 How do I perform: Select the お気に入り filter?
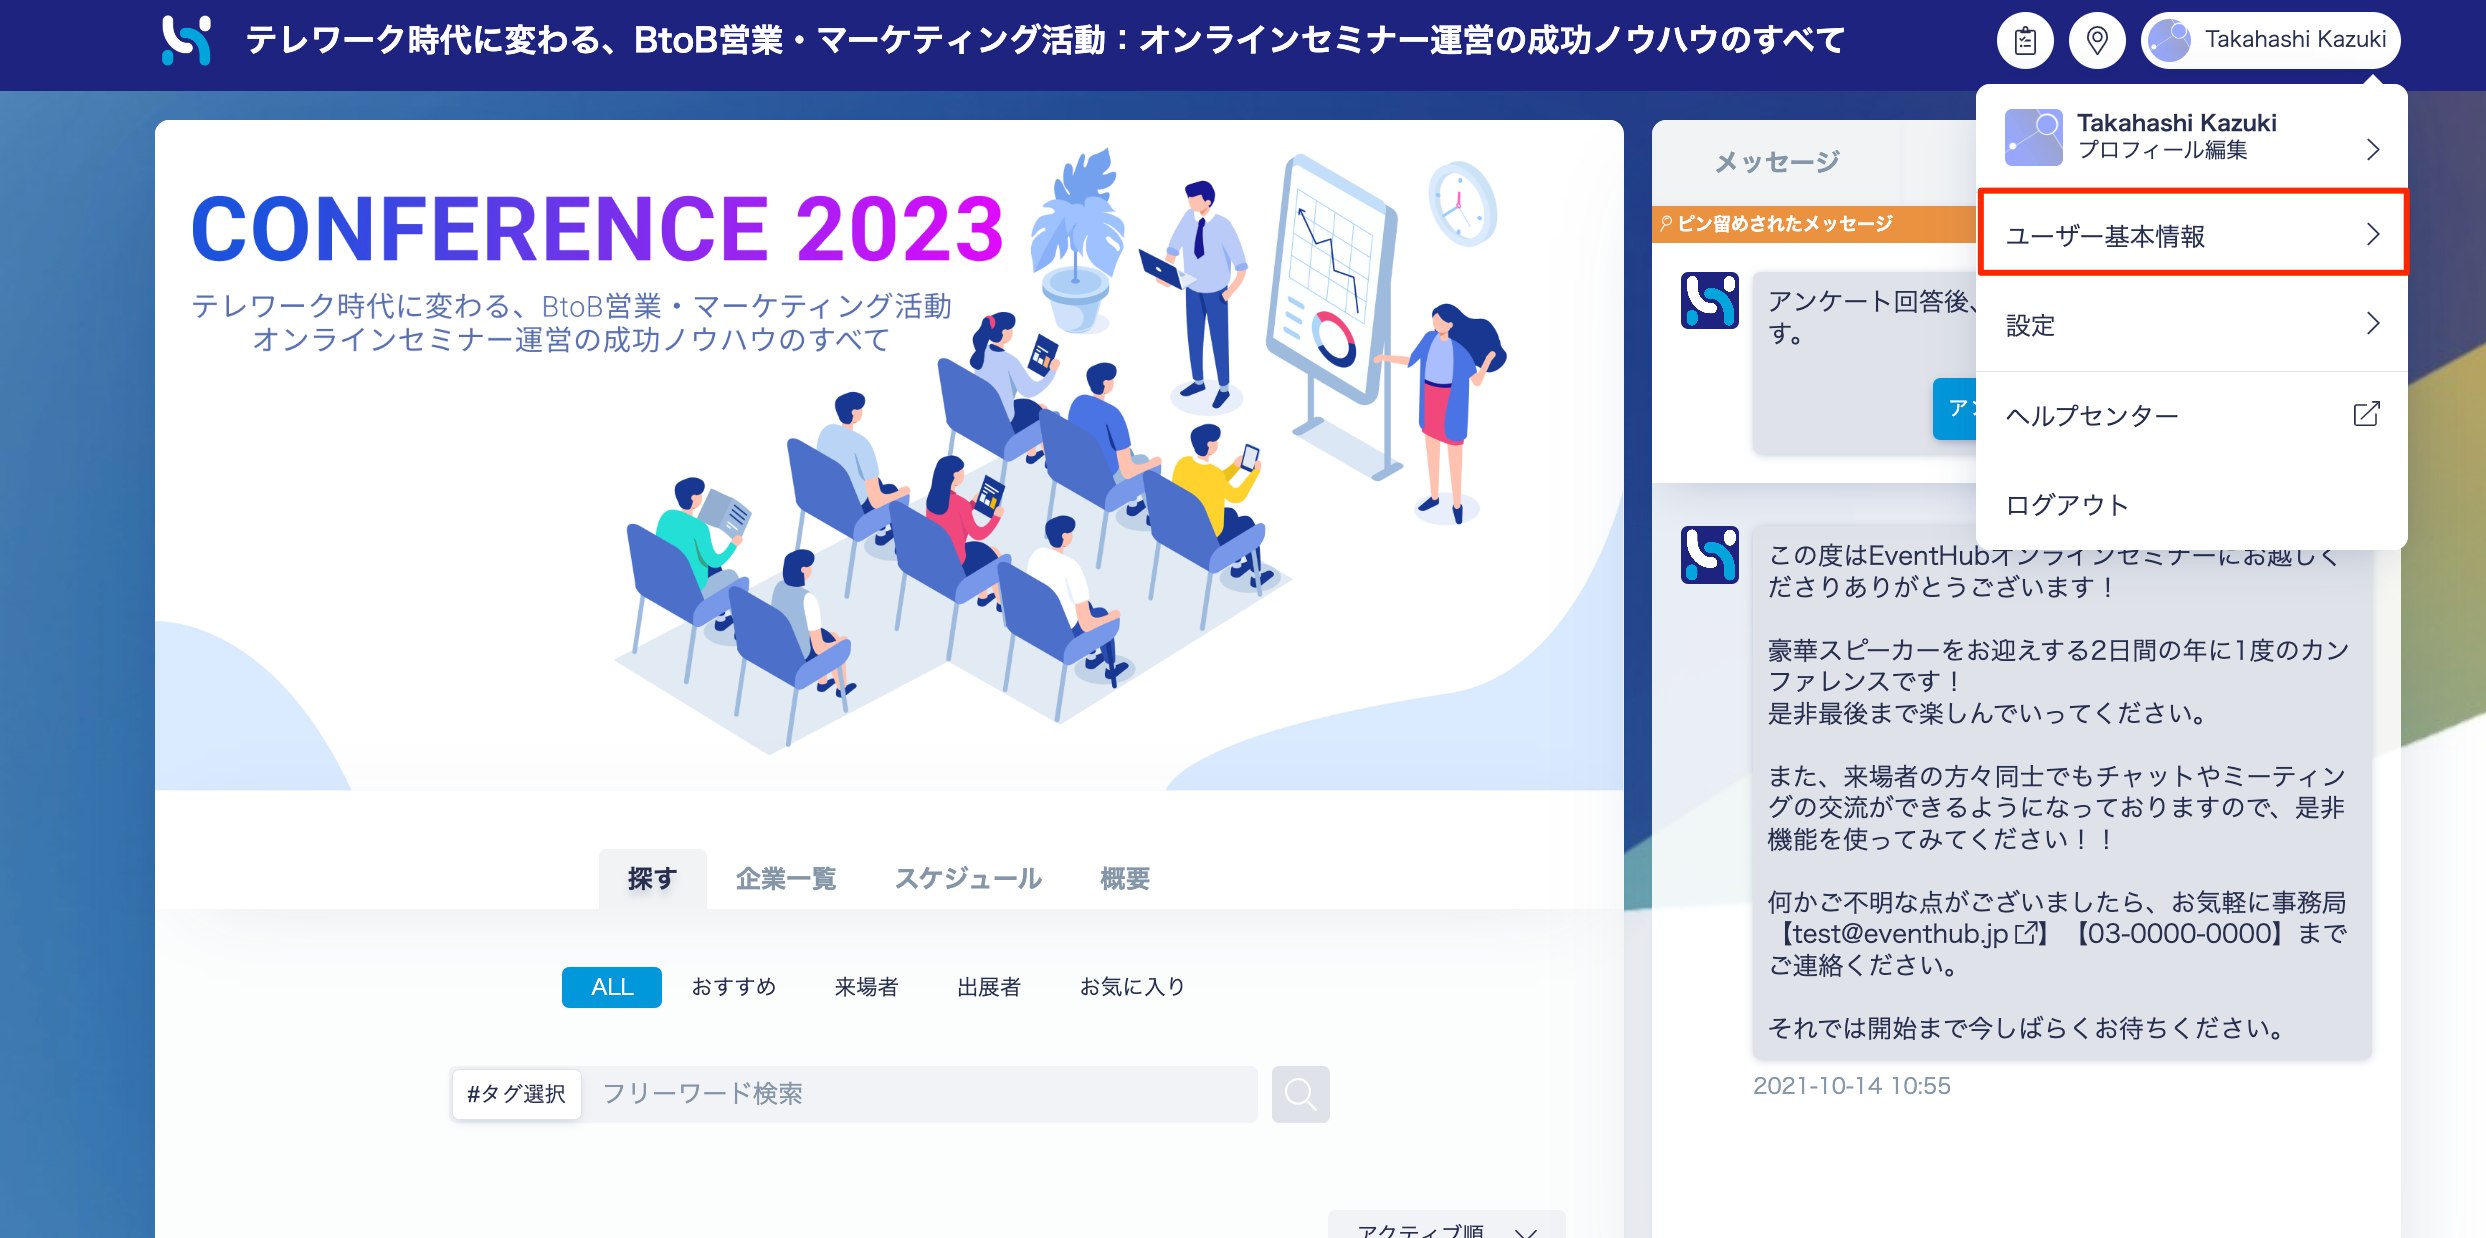click(x=1132, y=987)
